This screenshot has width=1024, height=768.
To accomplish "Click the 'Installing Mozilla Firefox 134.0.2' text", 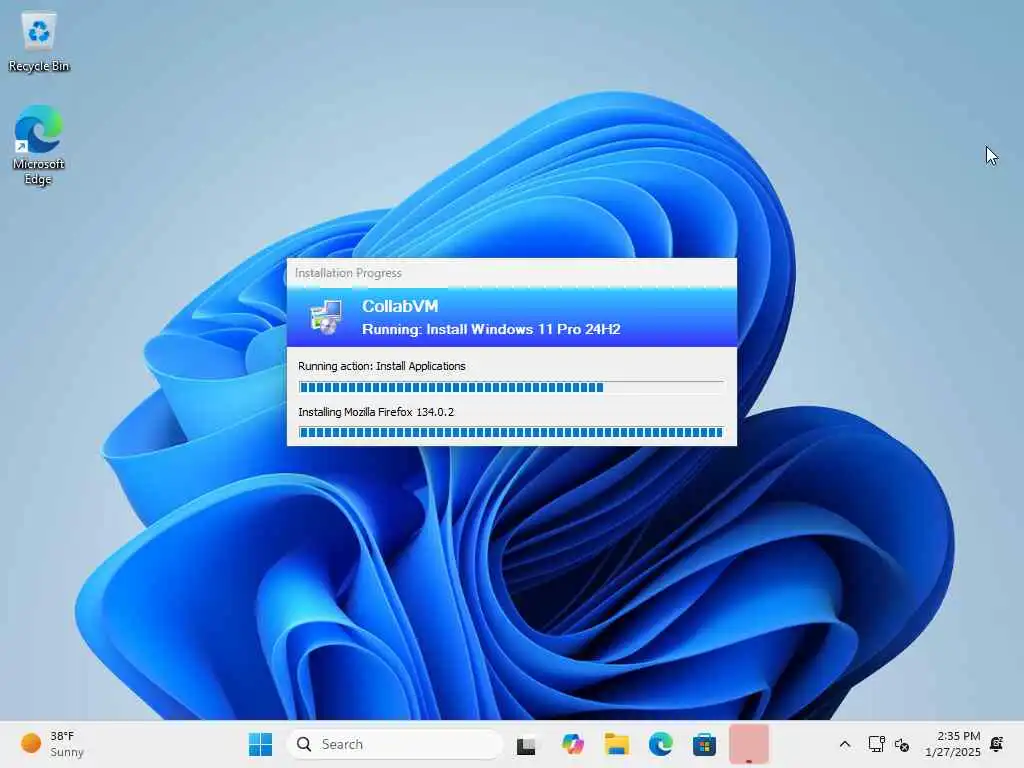I will click(376, 412).
